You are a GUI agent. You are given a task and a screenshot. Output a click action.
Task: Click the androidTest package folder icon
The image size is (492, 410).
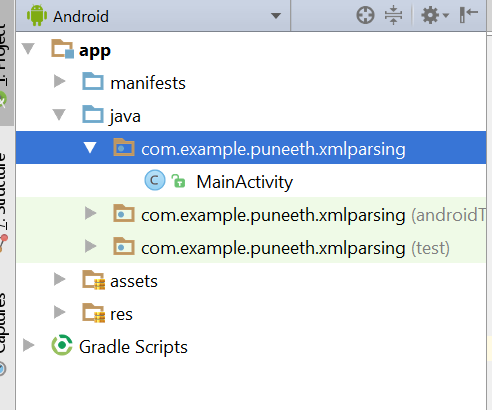click(x=124, y=213)
